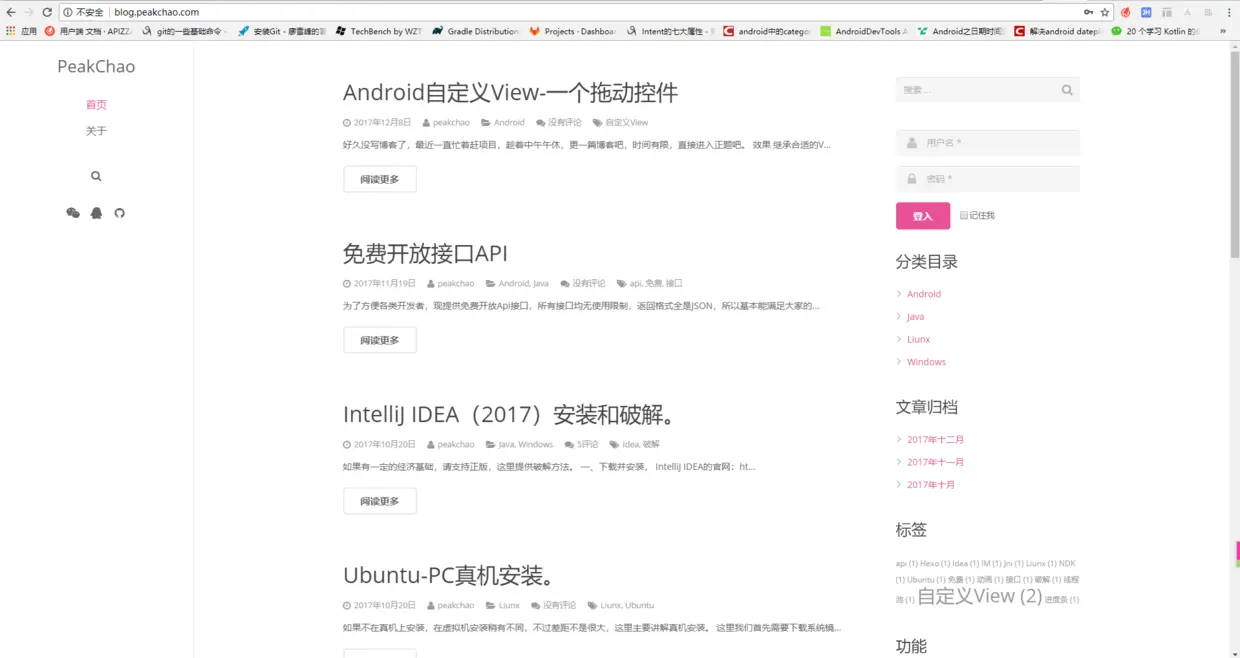Click the search magnifier icon in left sidebar
This screenshot has width=1240, height=658.
[96, 176]
